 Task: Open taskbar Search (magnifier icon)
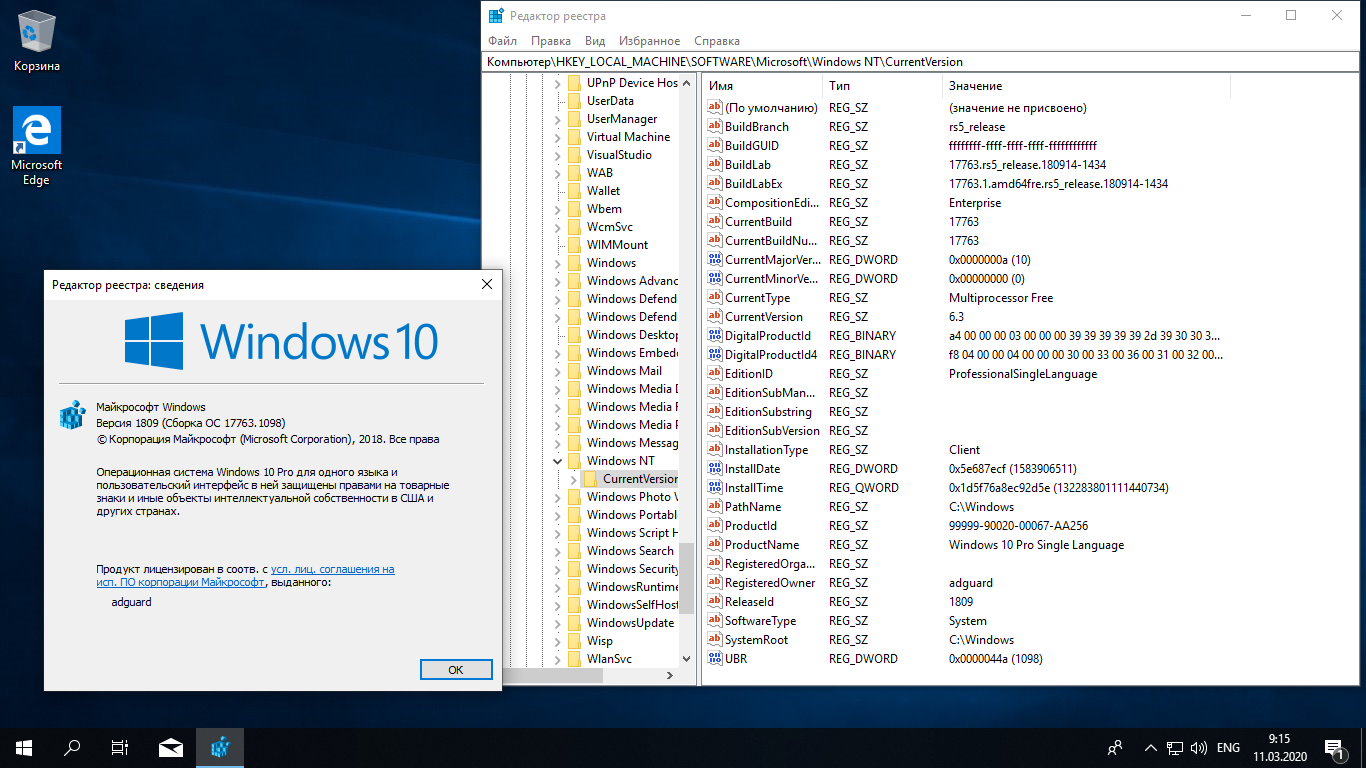click(x=72, y=747)
